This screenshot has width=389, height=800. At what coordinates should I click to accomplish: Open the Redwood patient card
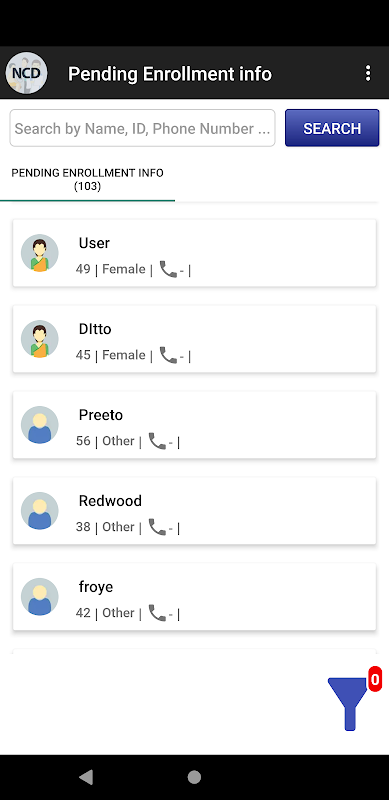coord(194,511)
